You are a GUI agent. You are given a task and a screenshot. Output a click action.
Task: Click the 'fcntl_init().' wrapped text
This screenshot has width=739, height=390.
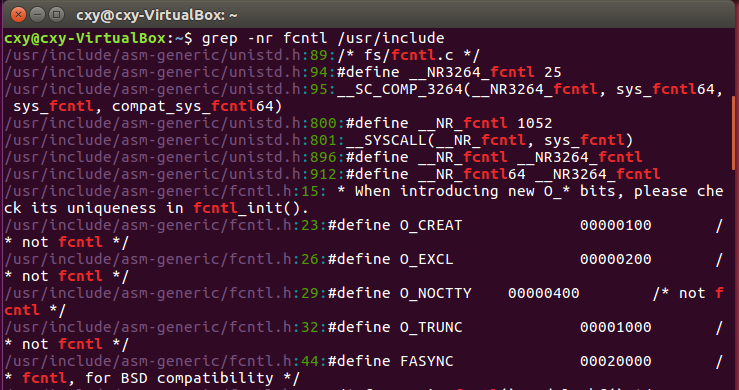pyautogui.click(x=251, y=208)
